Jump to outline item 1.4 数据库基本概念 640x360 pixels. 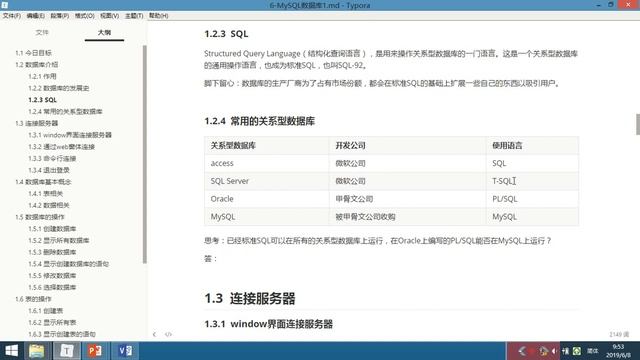click(x=43, y=182)
